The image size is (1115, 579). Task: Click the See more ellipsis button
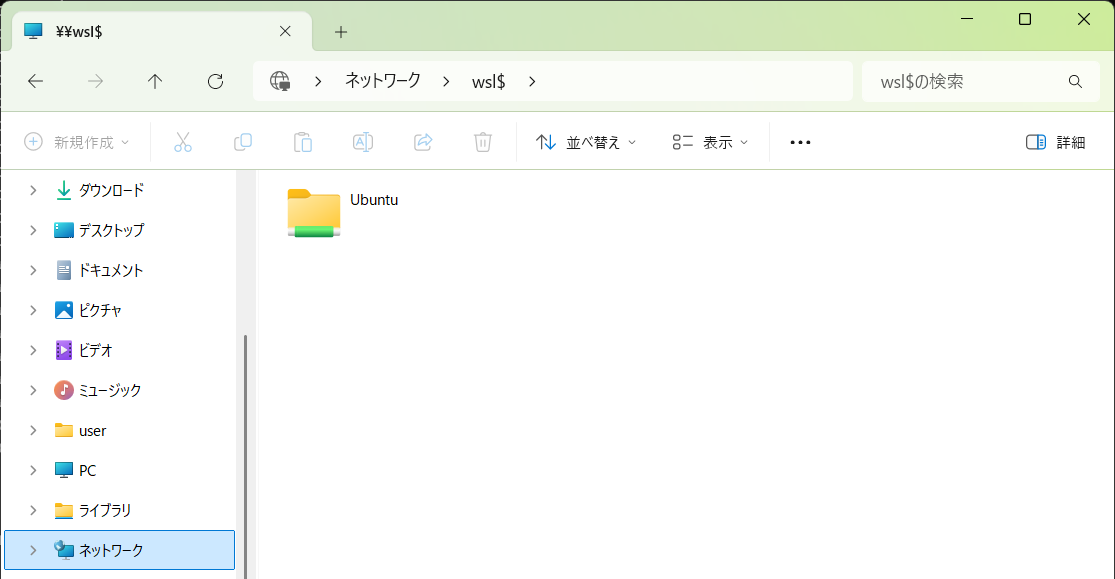[x=800, y=143]
